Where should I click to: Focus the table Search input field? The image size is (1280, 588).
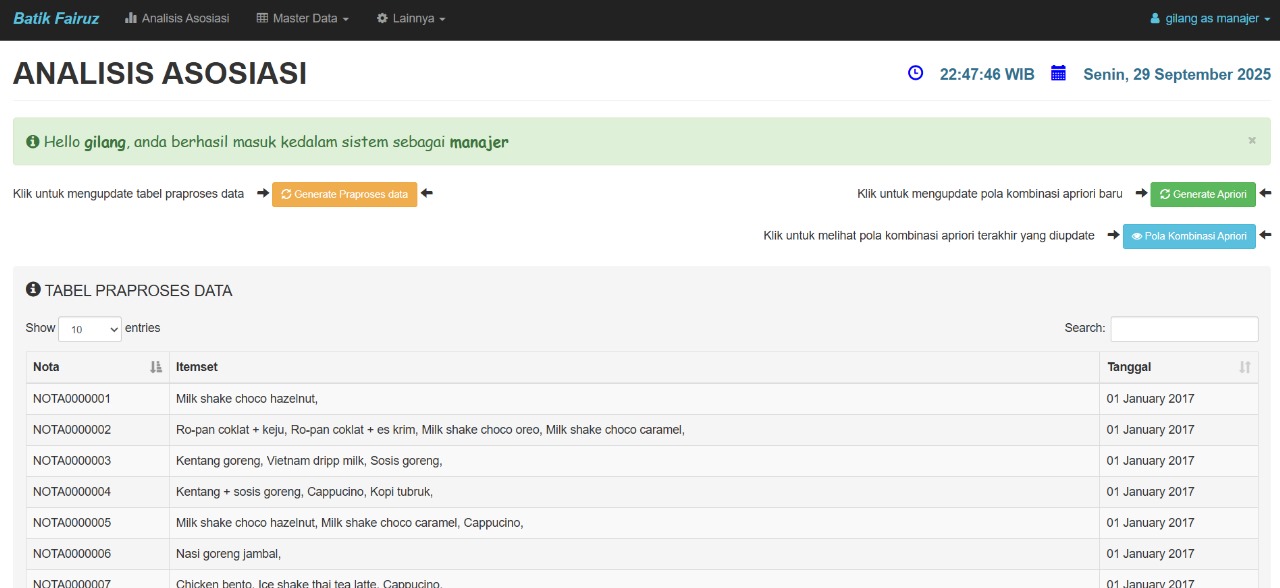[x=1184, y=329]
